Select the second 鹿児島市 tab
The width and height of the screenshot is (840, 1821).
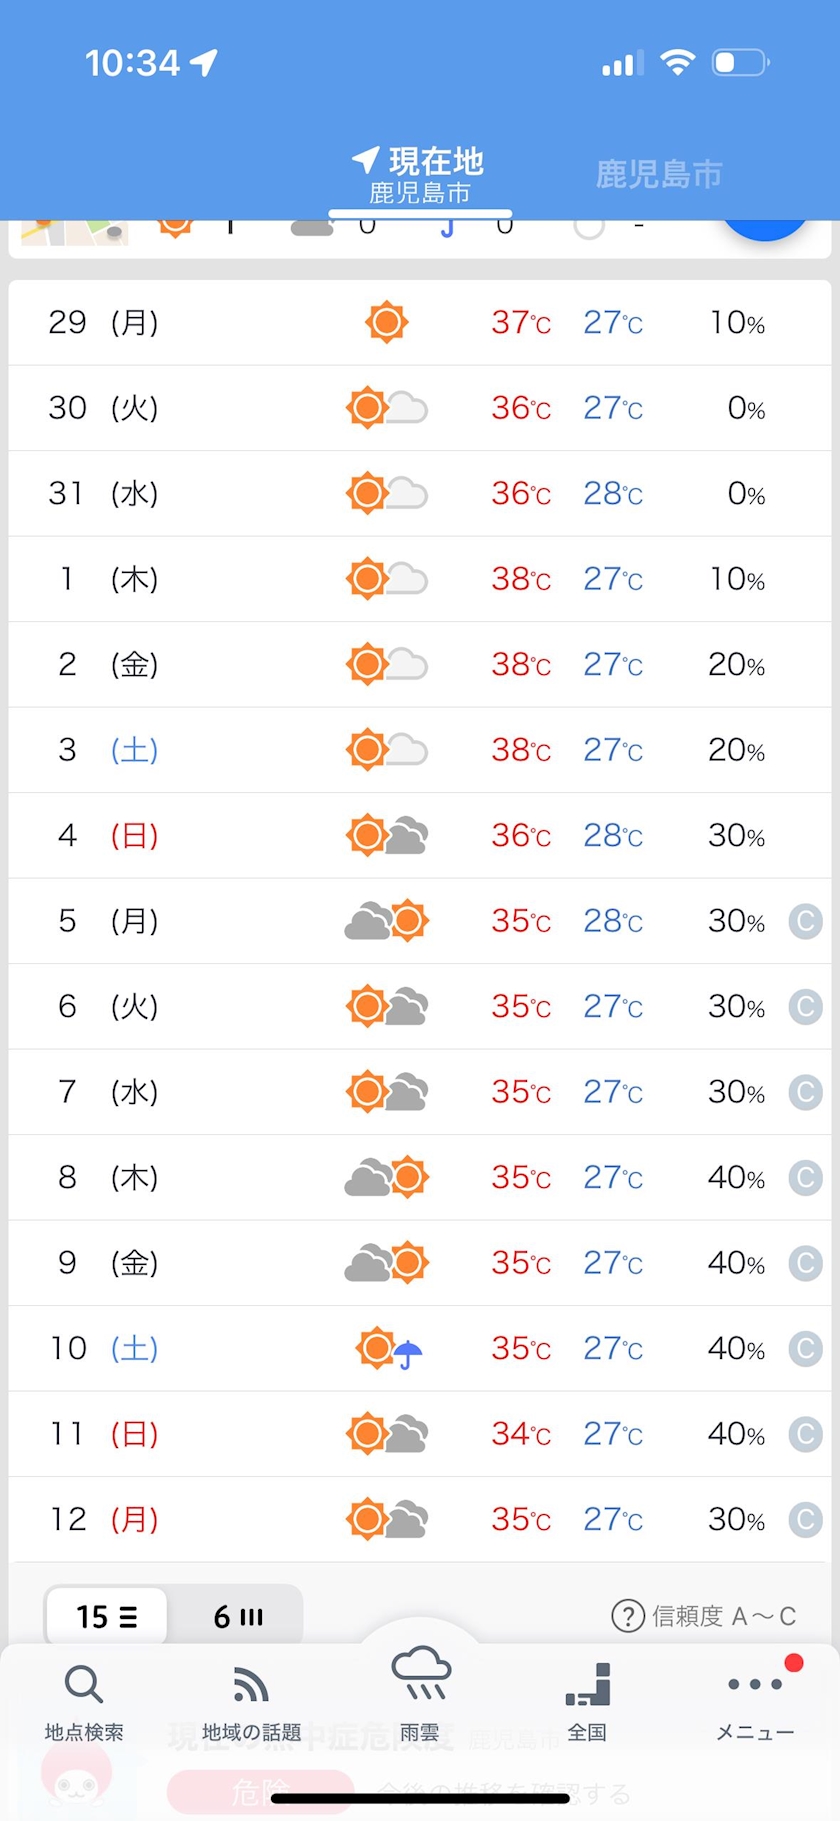pos(658,174)
